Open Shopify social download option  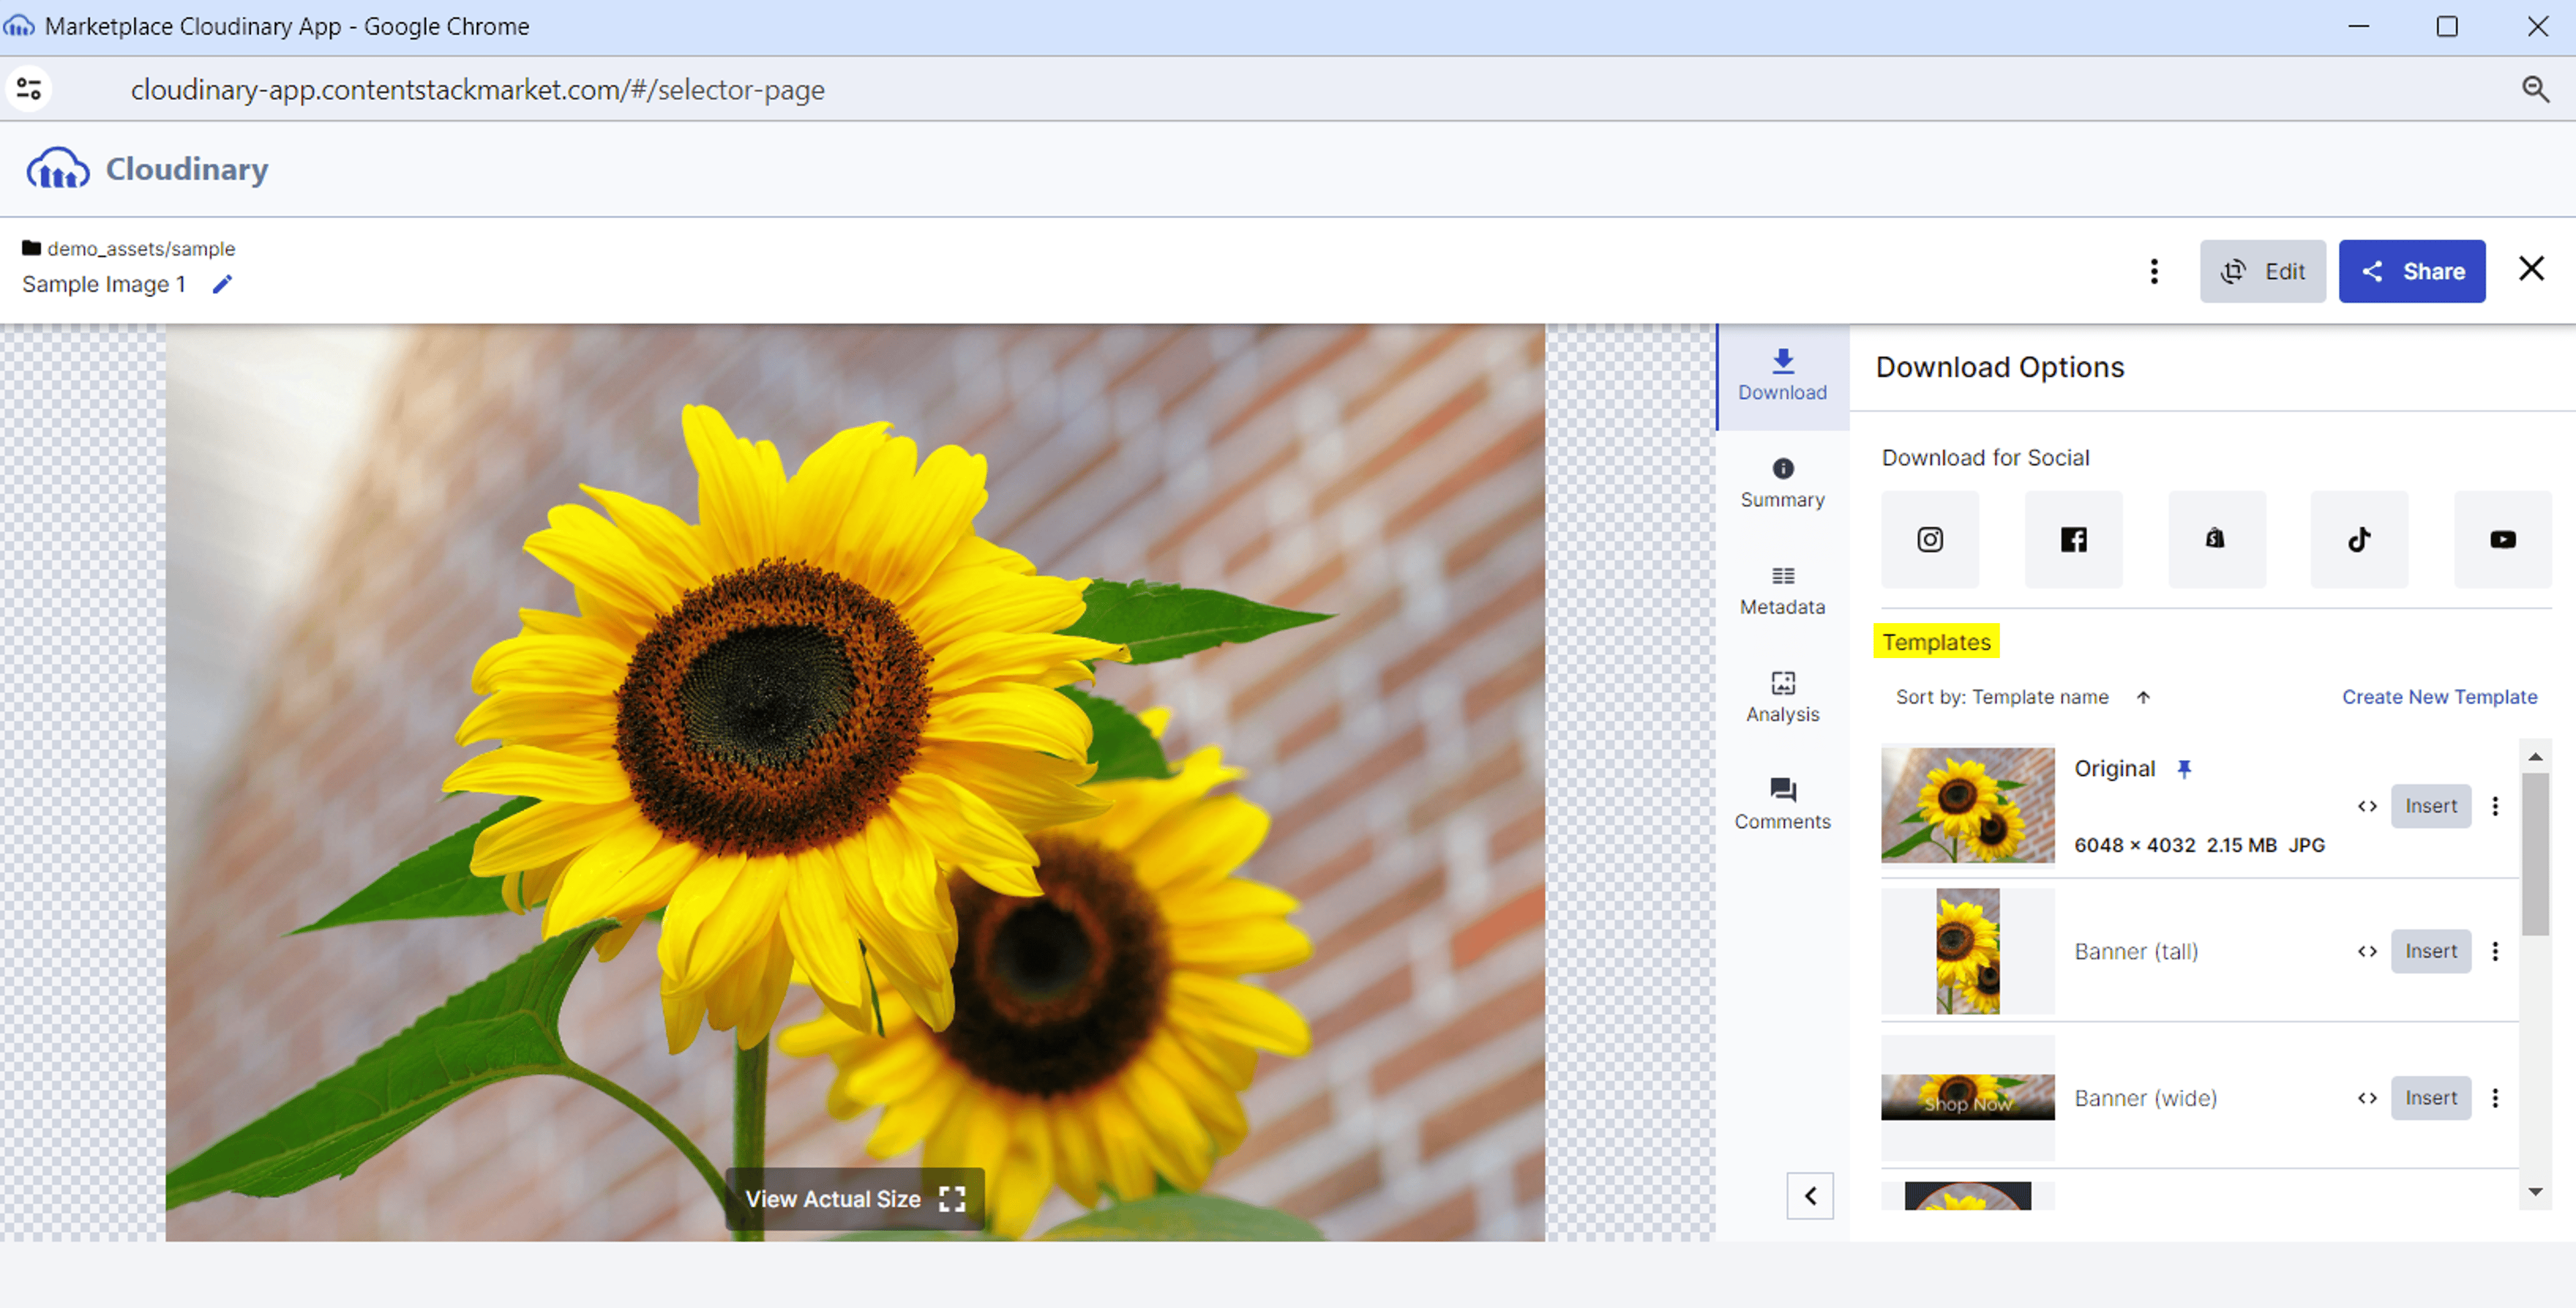2216,539
